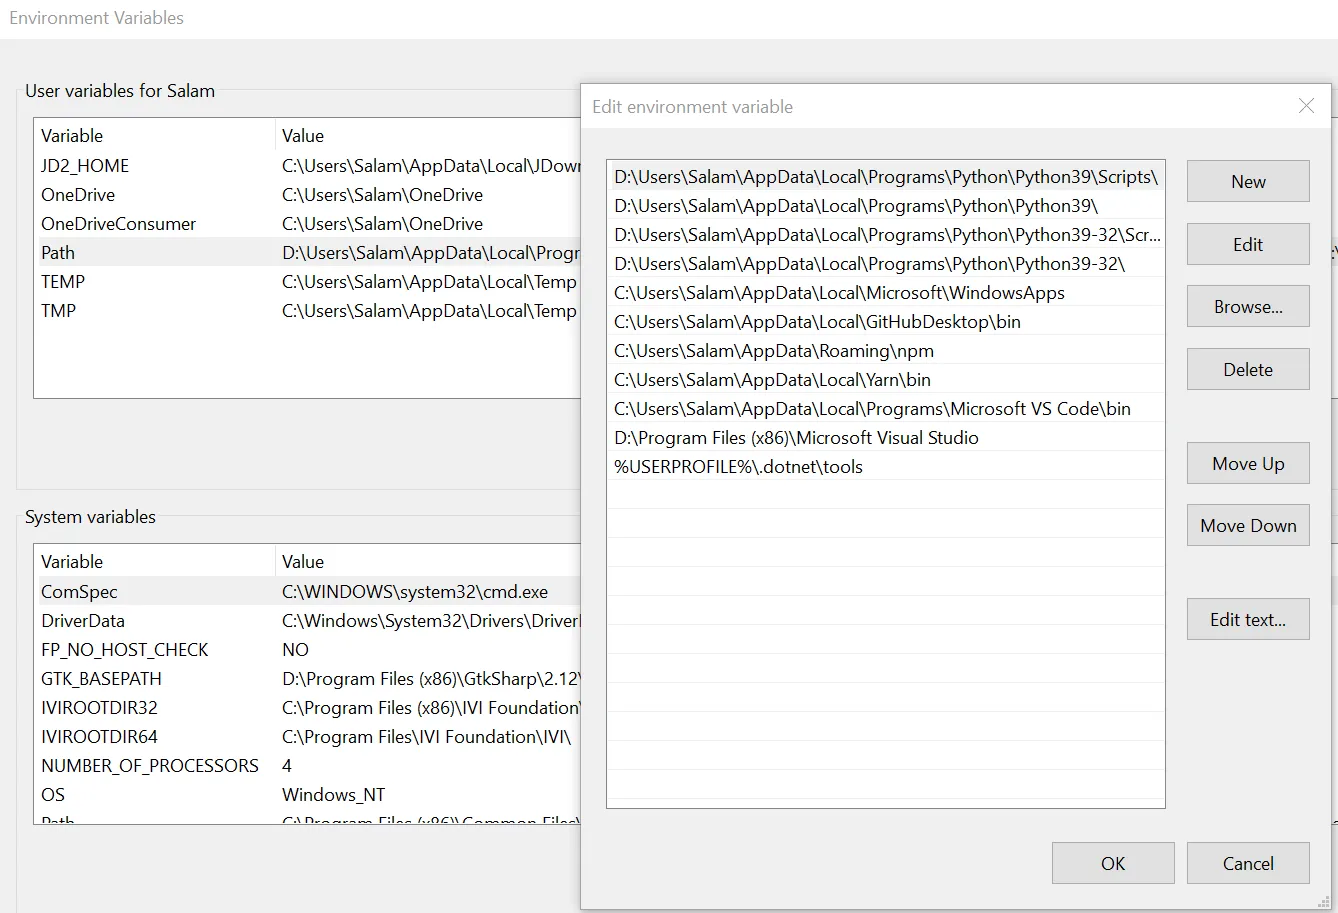This screenshot has width=1338, height=913.
Task: Select the path entry ending in Python\Python39\
Action: (886, 206)
